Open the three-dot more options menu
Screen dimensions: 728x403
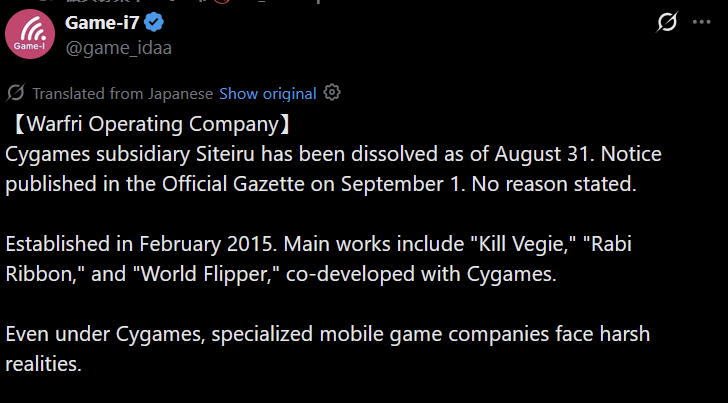point(702,22)
